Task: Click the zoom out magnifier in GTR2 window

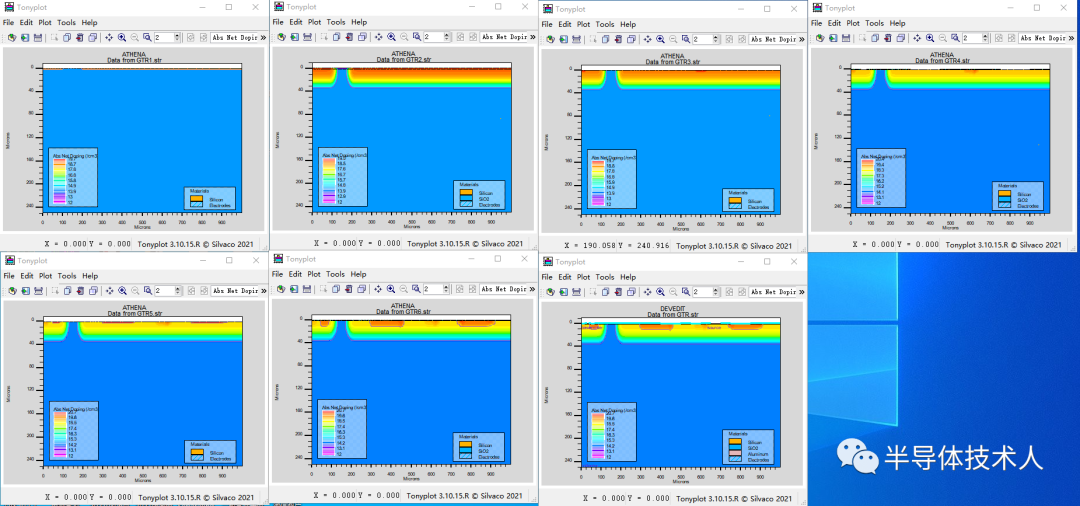Action: coord(404,36)
